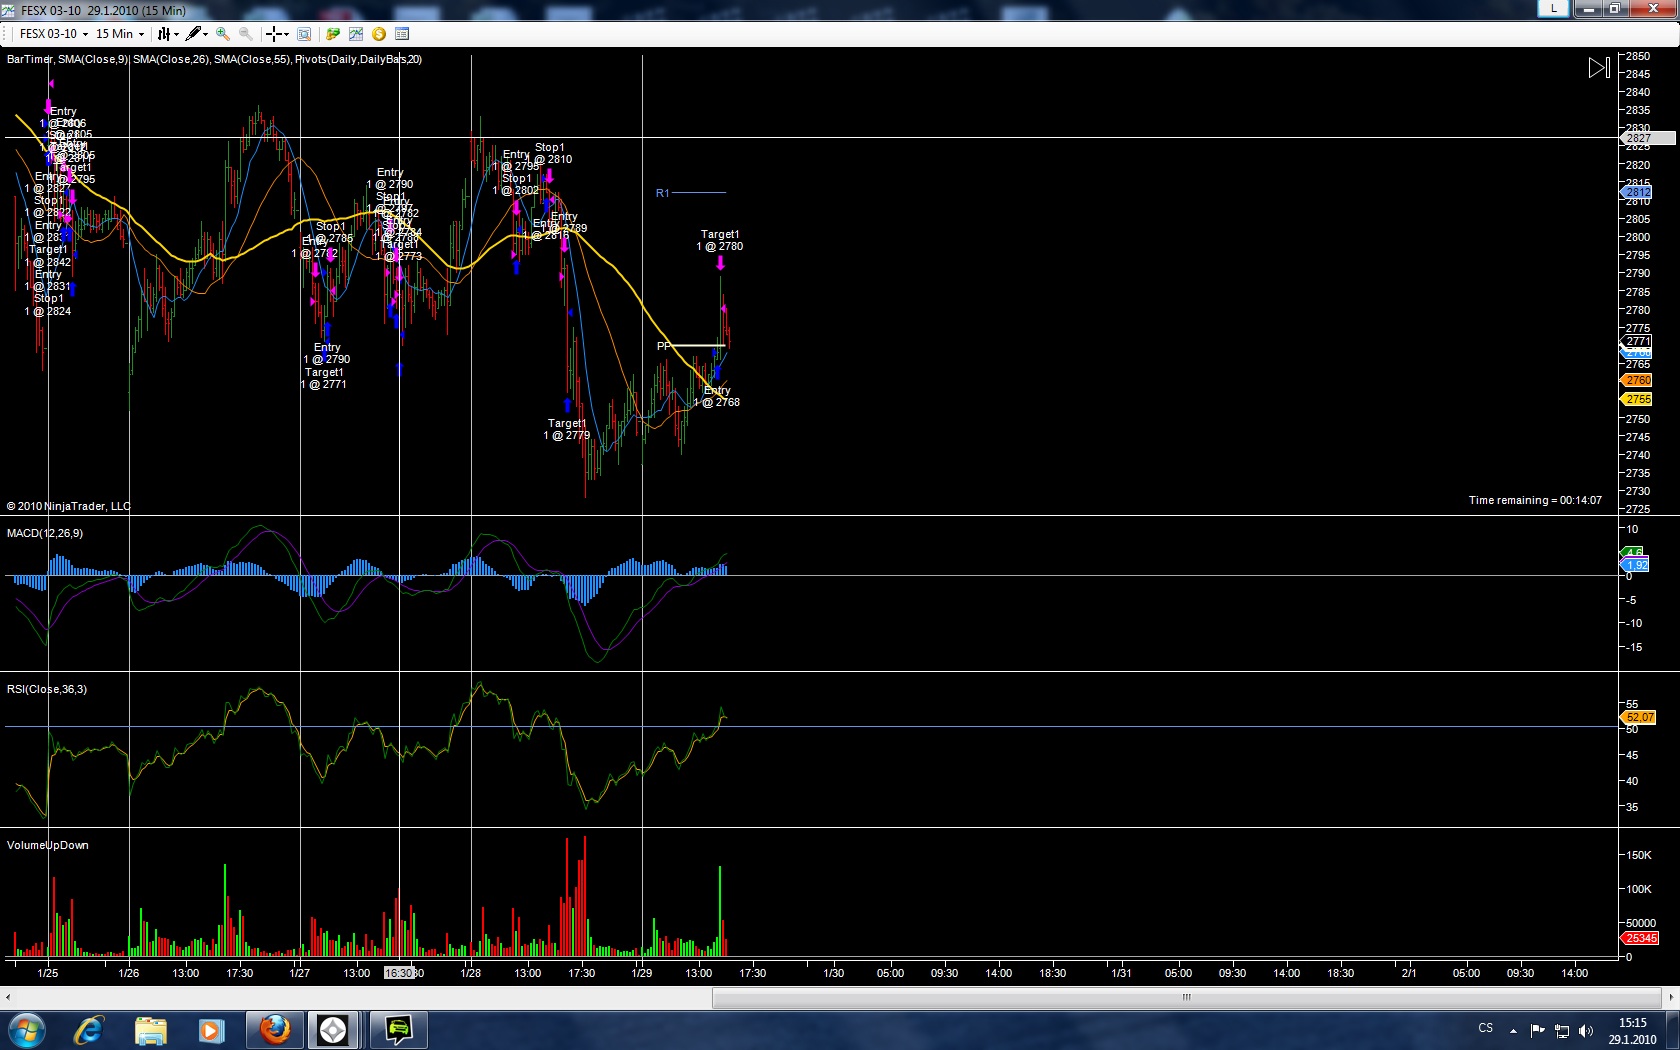Click the scrollbar right arrow

pyautogui.click(x=1670, y=997)
